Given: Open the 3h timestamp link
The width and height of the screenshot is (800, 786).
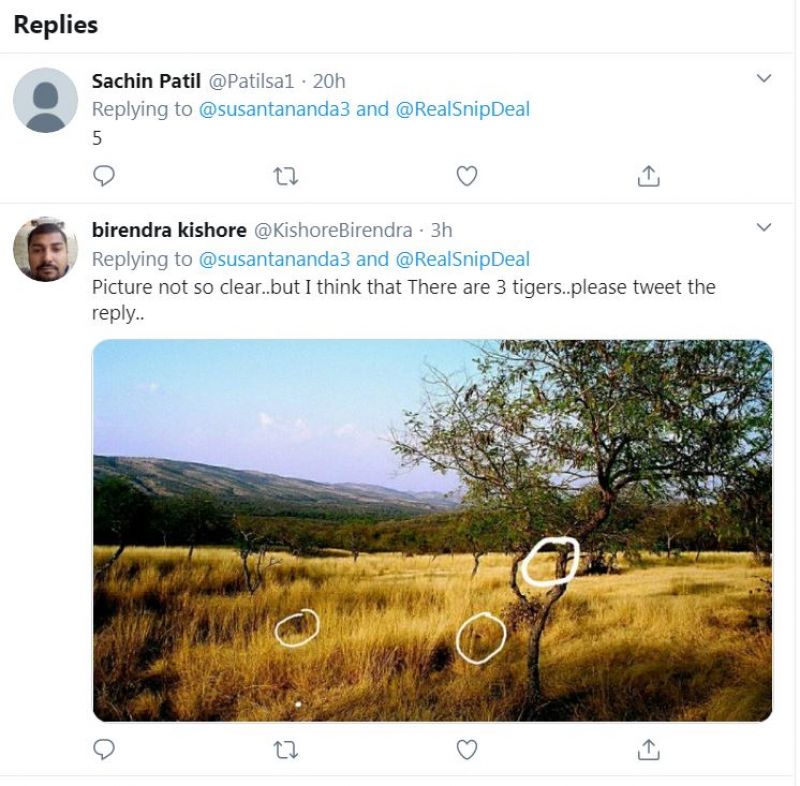Looking at the screenshot, I should pos(441,230).
